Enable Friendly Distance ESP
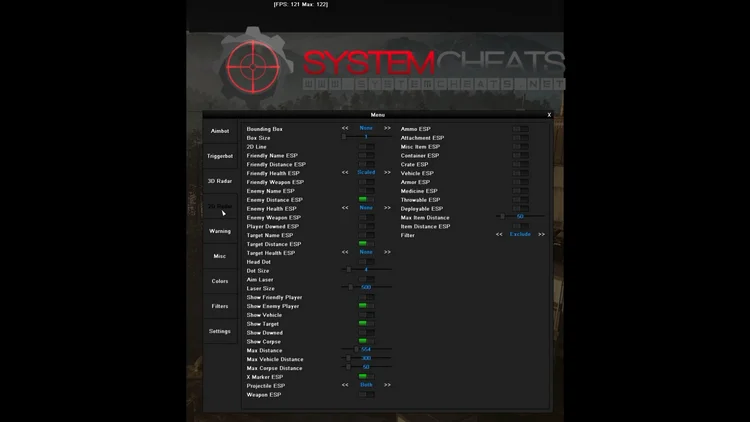This screenshot has width=750, height=422. (366, 164)
